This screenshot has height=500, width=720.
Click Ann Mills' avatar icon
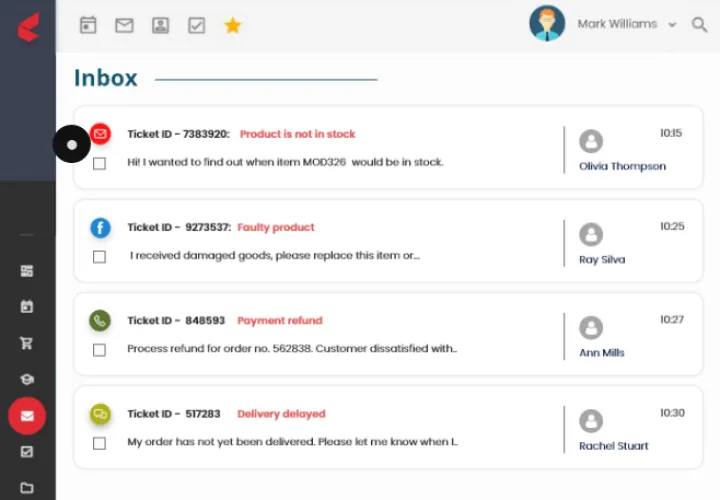(591, 328)
